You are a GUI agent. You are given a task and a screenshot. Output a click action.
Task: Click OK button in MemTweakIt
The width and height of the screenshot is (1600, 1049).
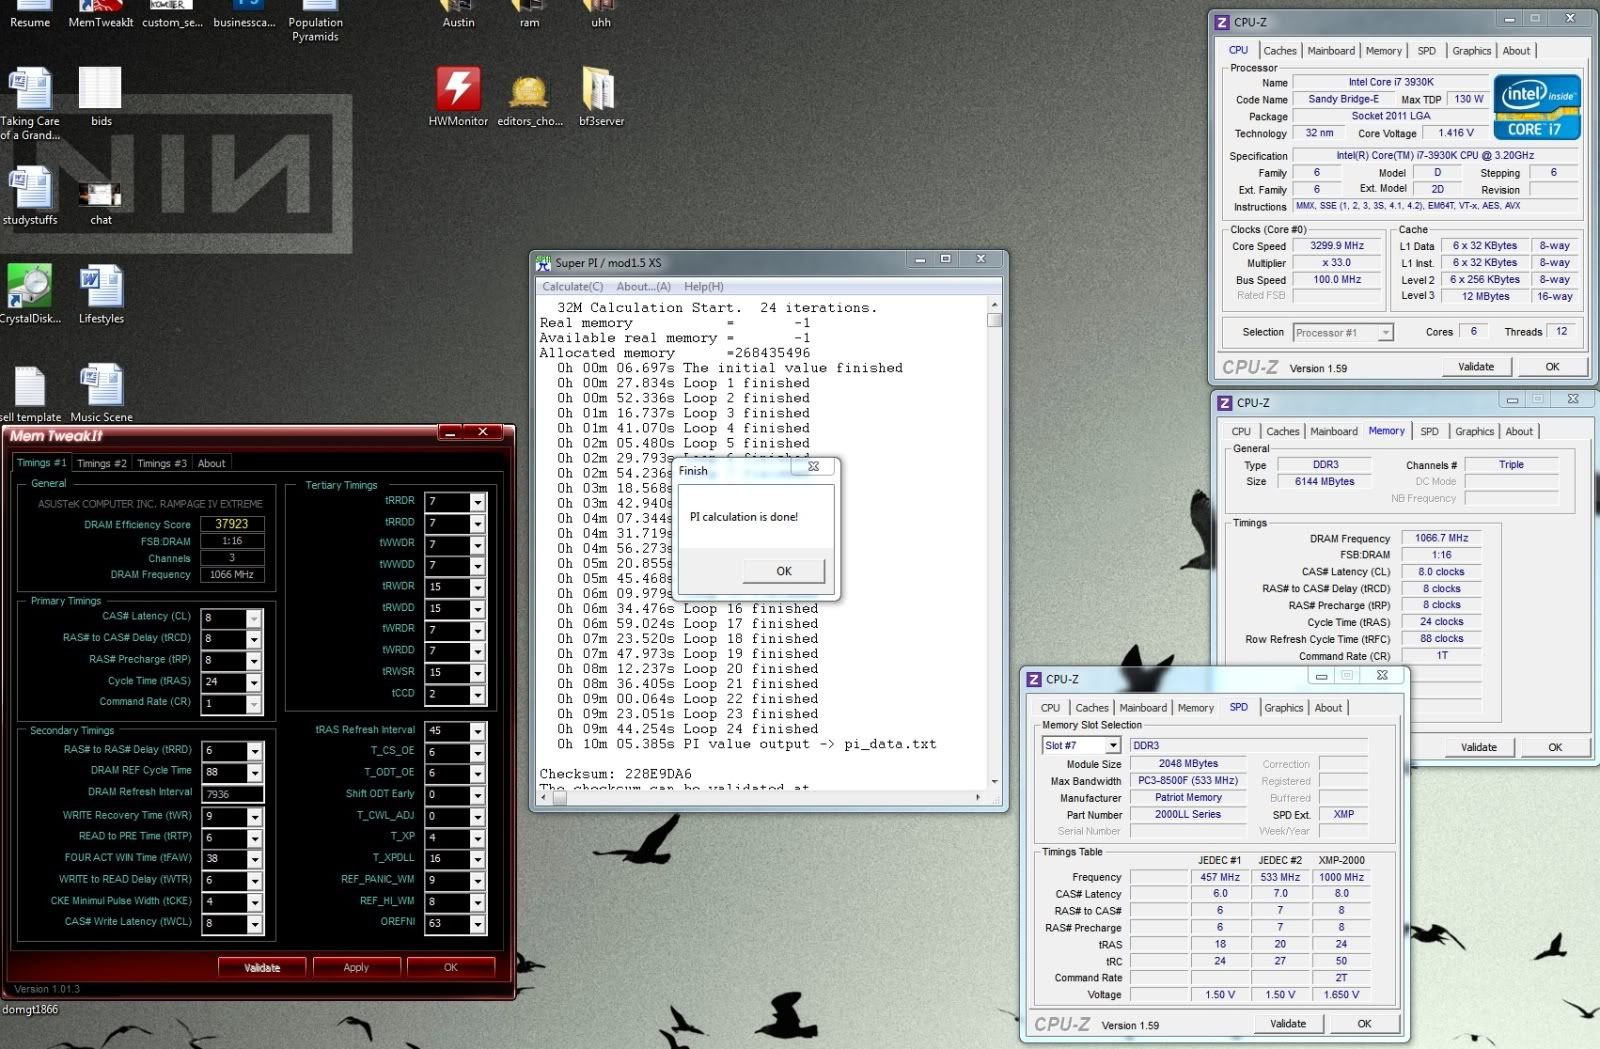(x=450, y=967)
